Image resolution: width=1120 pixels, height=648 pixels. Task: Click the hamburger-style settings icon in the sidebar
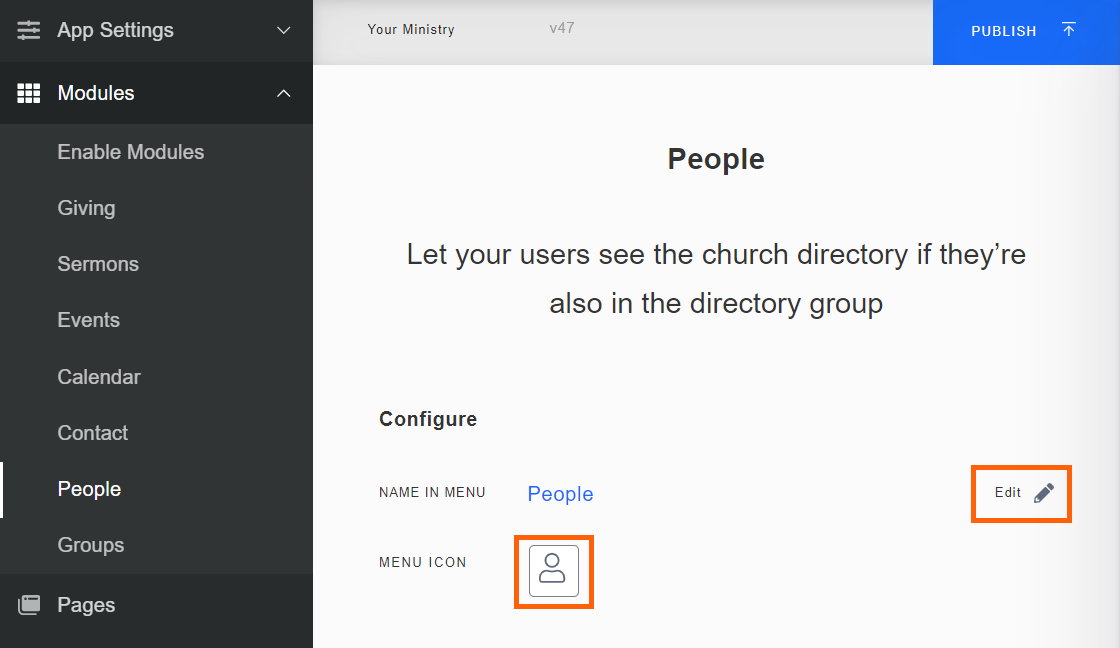[x=28, y=30]
